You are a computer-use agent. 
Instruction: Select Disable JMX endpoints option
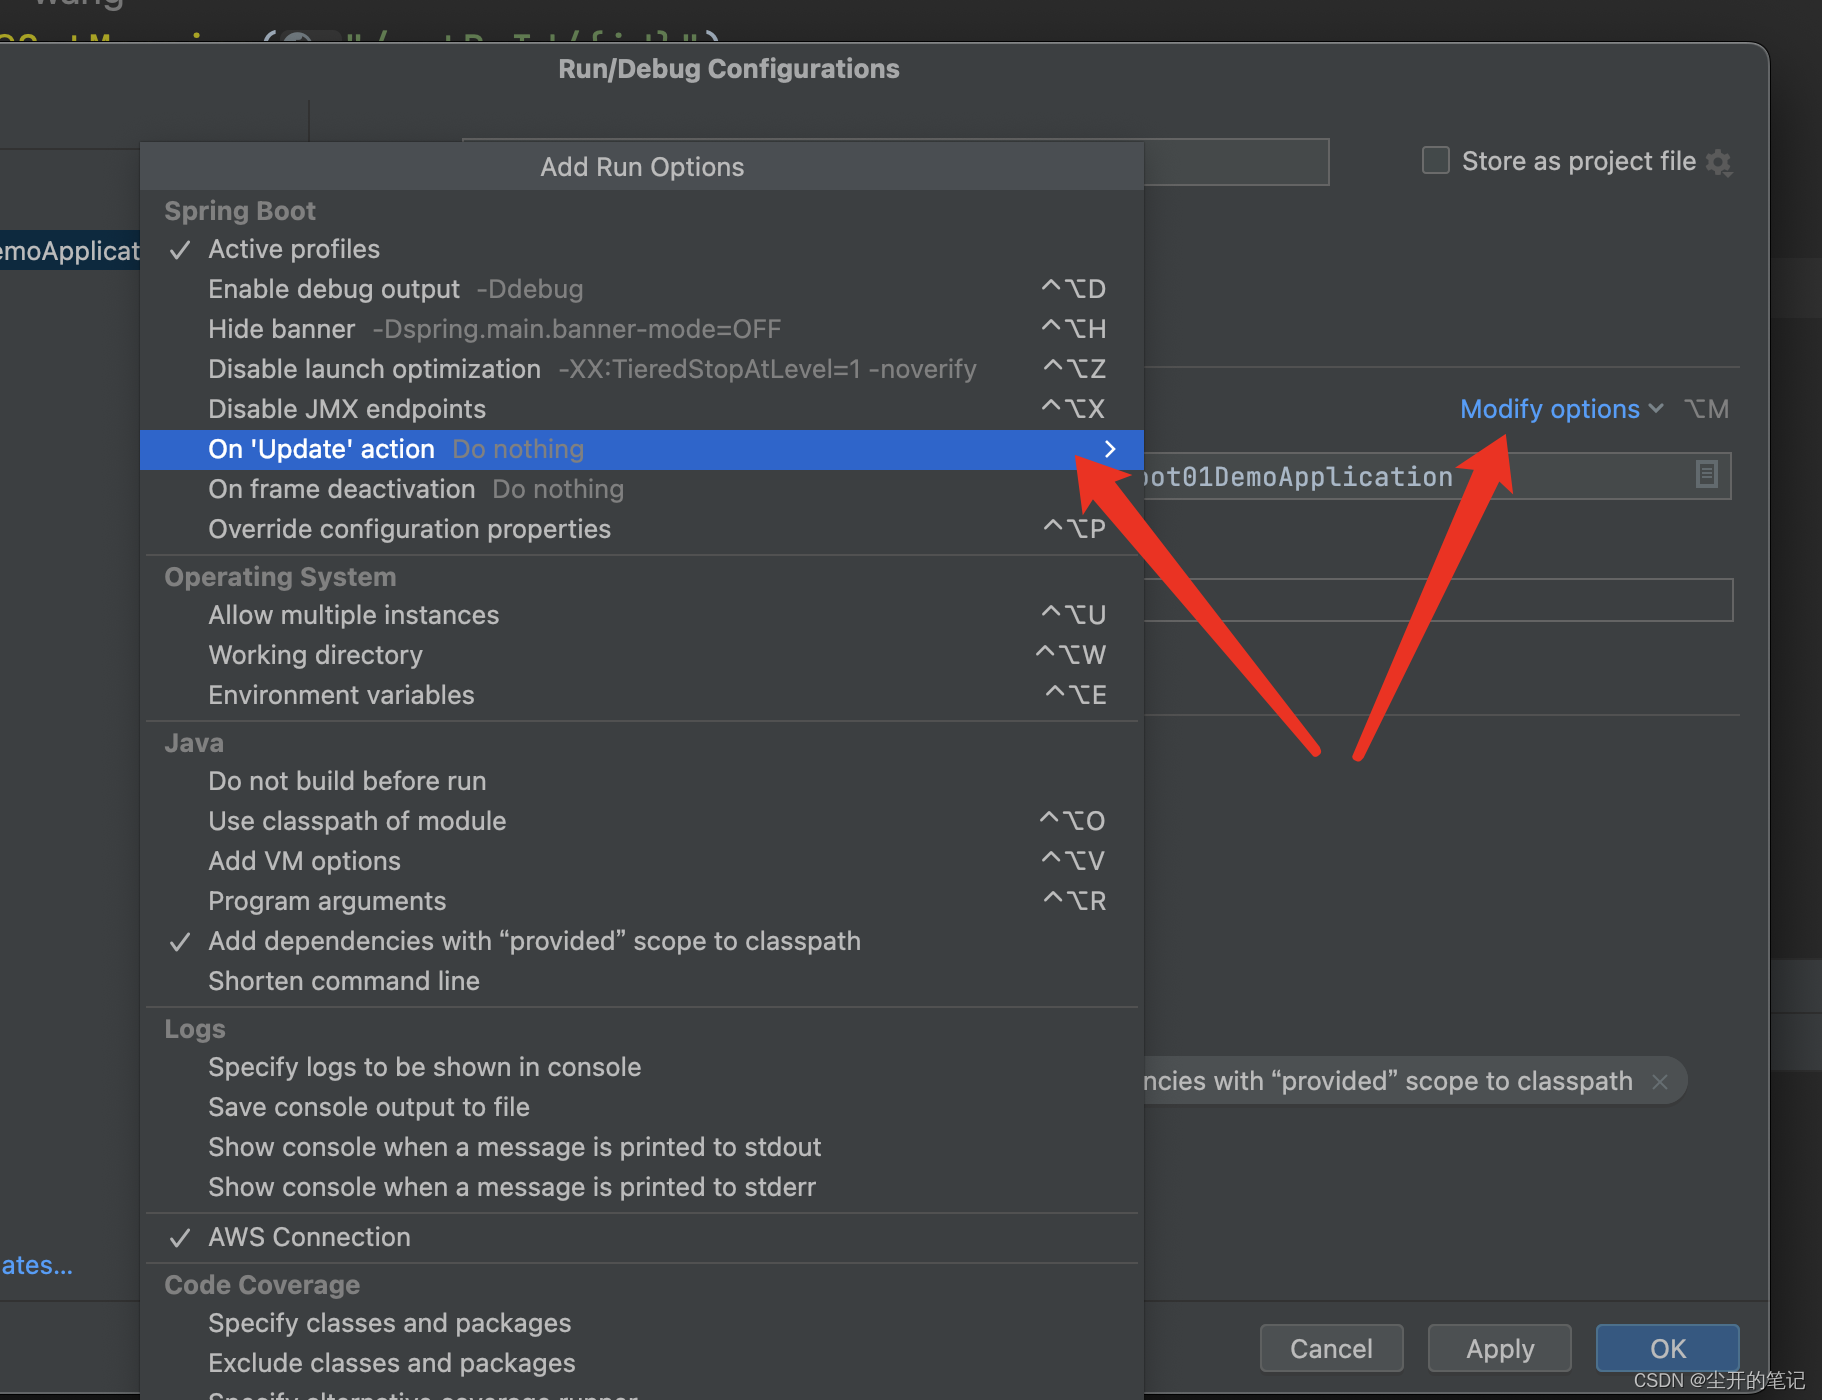(642, 409)
